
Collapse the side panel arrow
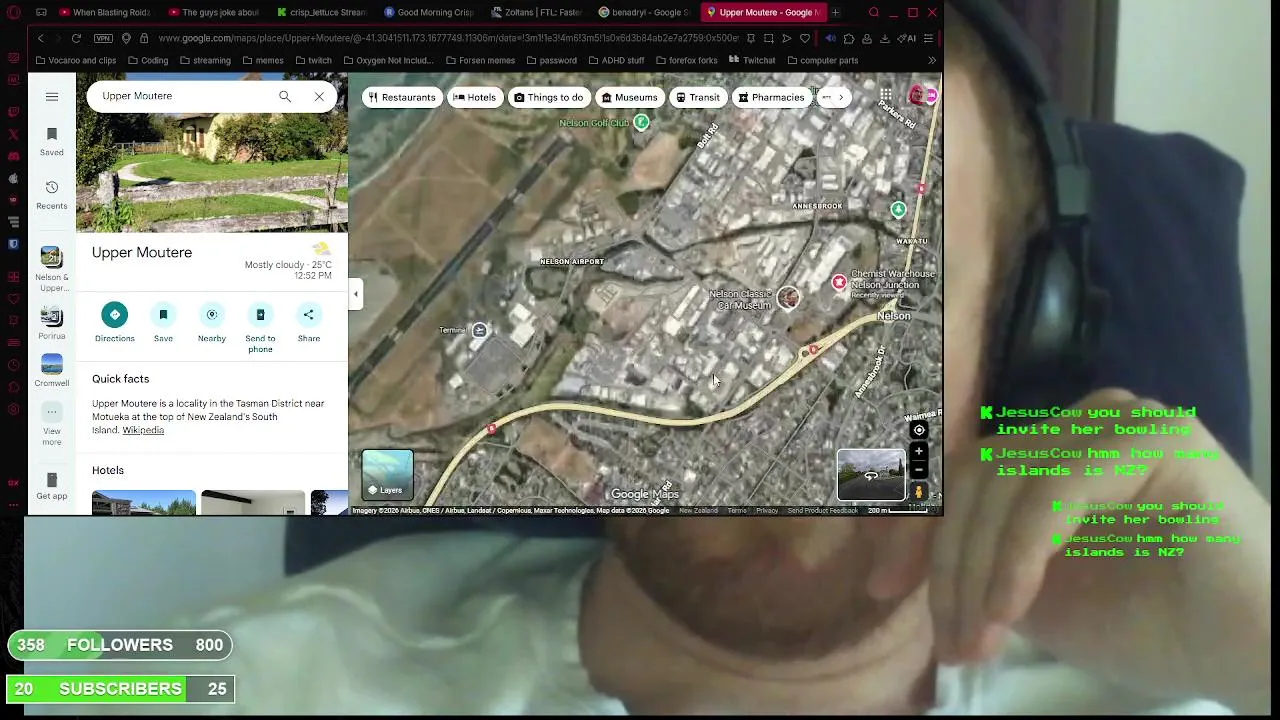(x=355, y=294)
